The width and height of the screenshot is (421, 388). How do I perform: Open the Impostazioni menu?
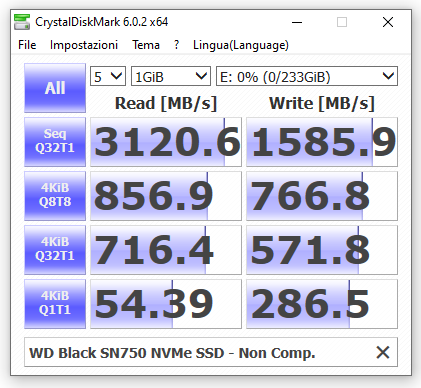(84, 45)
